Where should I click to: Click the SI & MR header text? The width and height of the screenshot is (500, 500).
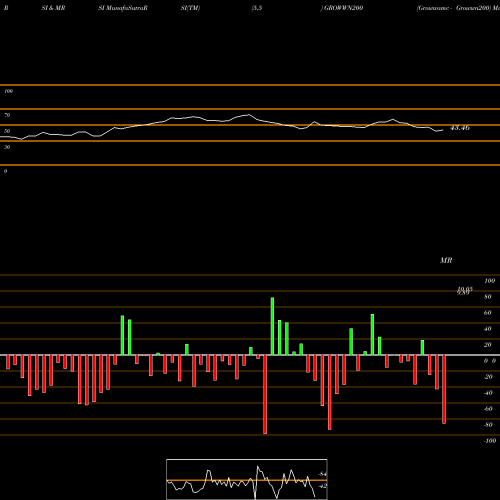pos(53,8)
